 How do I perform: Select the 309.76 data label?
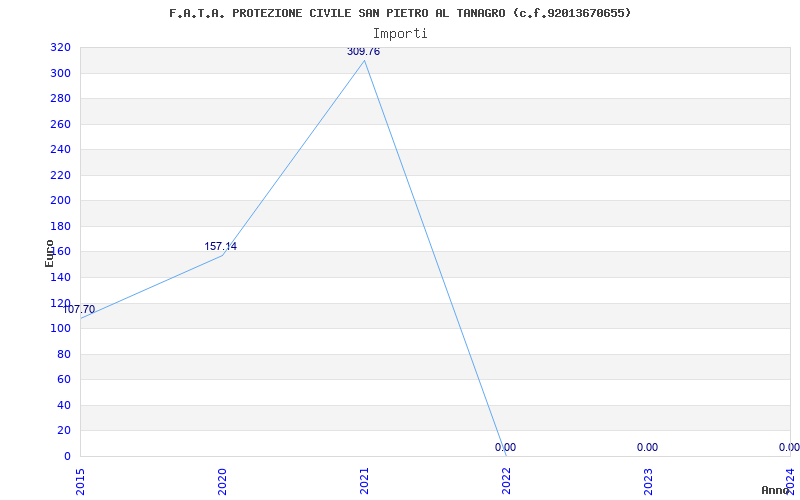click(x=363, y=52)
